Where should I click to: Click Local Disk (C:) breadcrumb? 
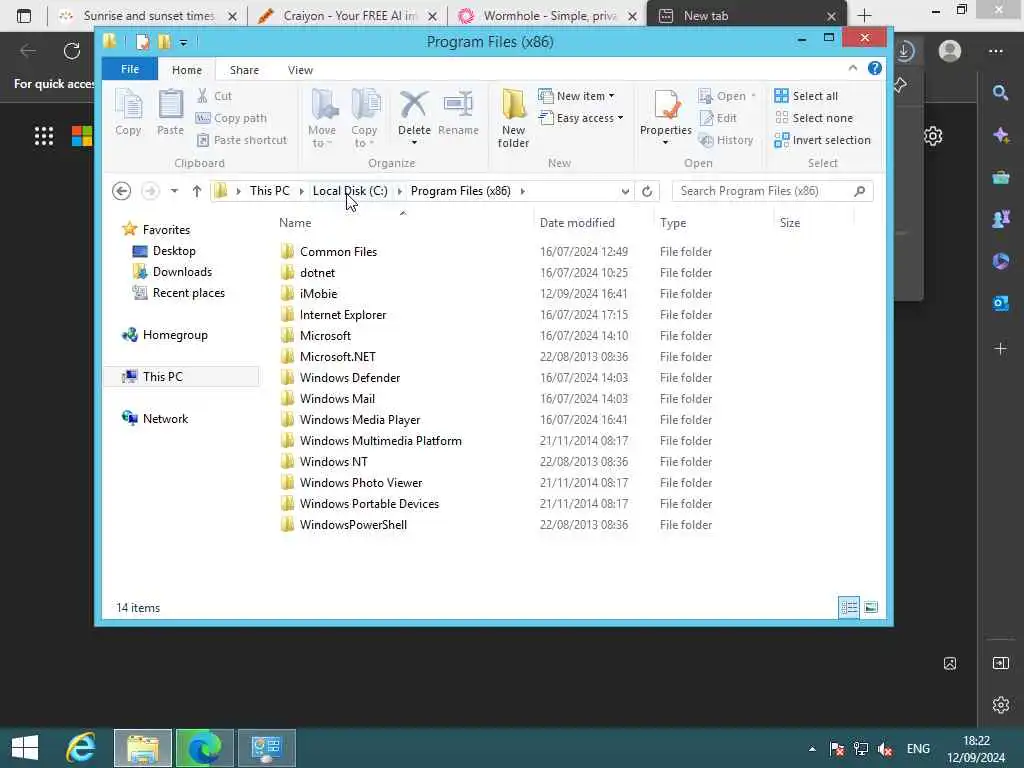pyautogui.click(x=350, y=191)
